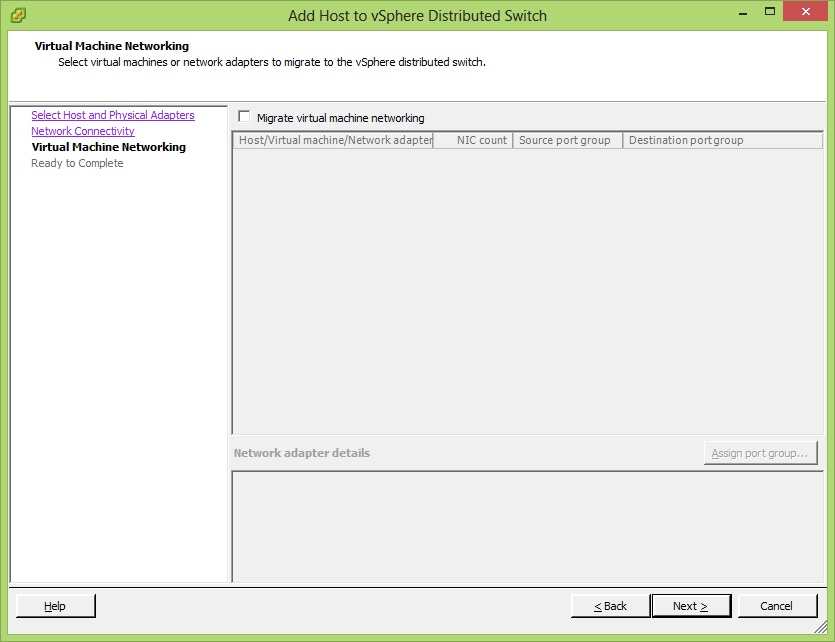Sort by Host/Virtual machine/Network adapter column
The height and width of the screenshot is (642, 835).
click(334, 140)
